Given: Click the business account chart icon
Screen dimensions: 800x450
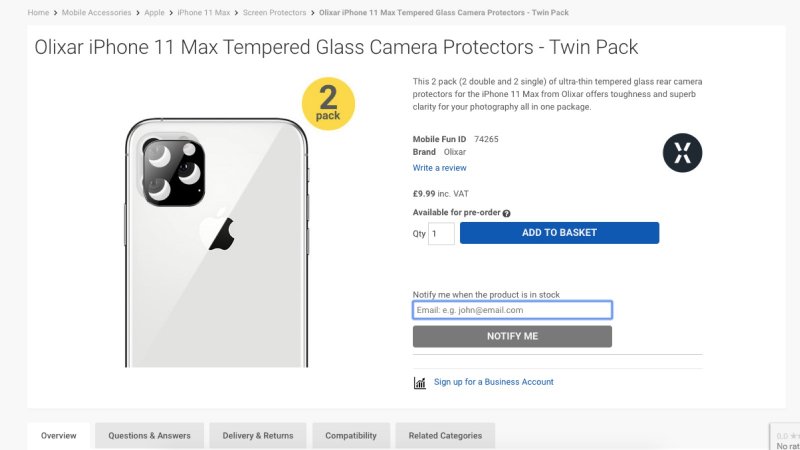Looking at the screenshot, I should tap(420, 383).
